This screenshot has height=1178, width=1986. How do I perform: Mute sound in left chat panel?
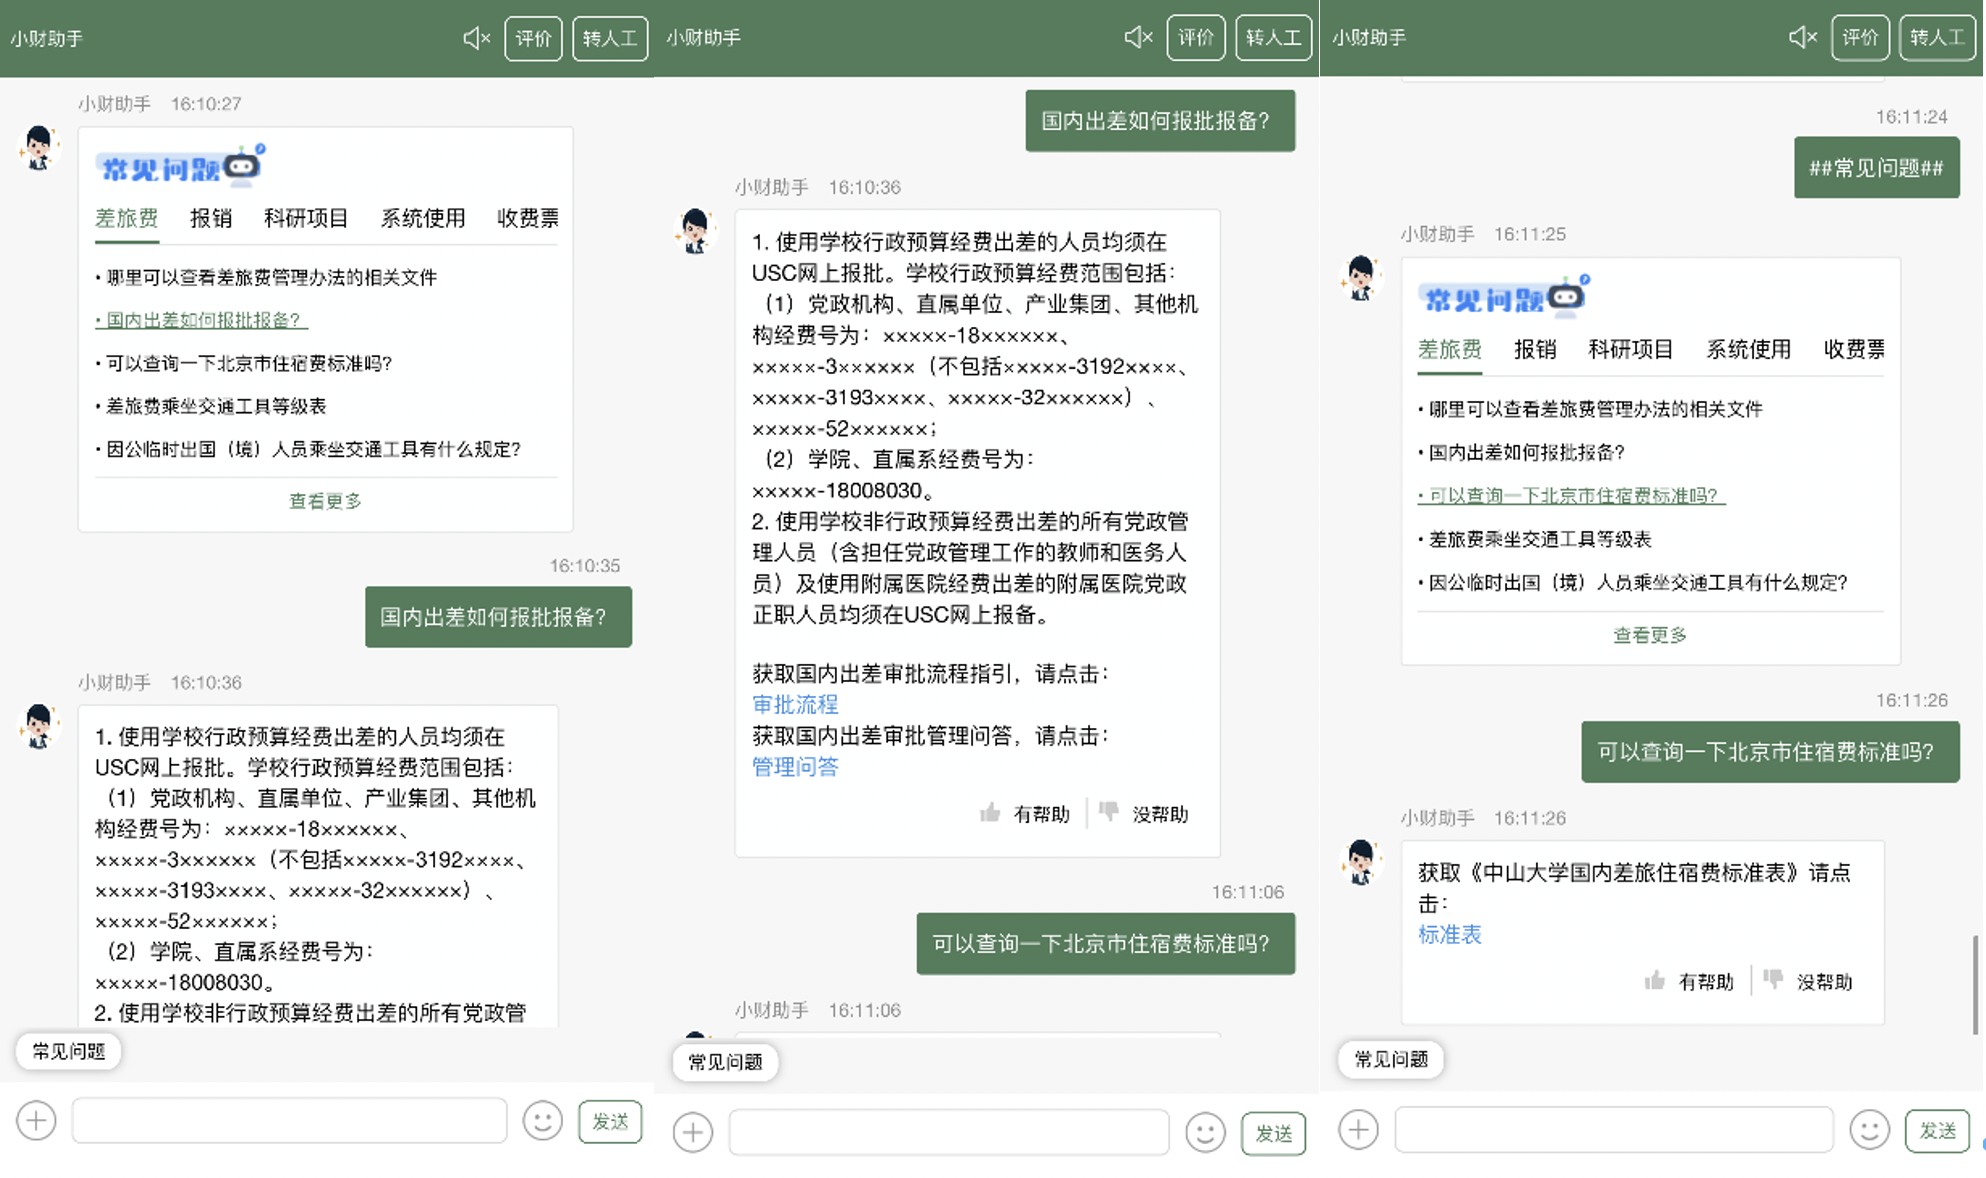tap(476, 39)
